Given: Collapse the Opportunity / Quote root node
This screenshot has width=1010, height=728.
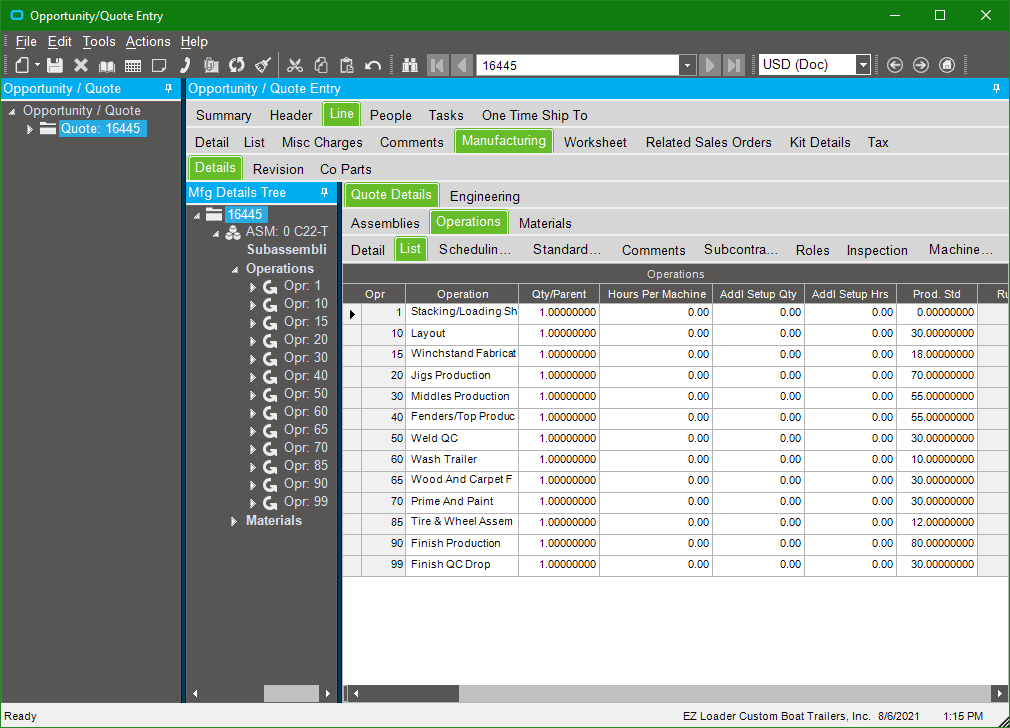Looking at the screenshot, I should coord(12,111).
